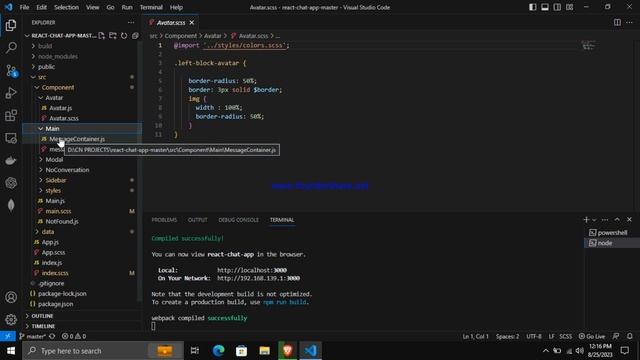Open Customize Layout options
The image size is (640, 360).
tap(569, 7)
